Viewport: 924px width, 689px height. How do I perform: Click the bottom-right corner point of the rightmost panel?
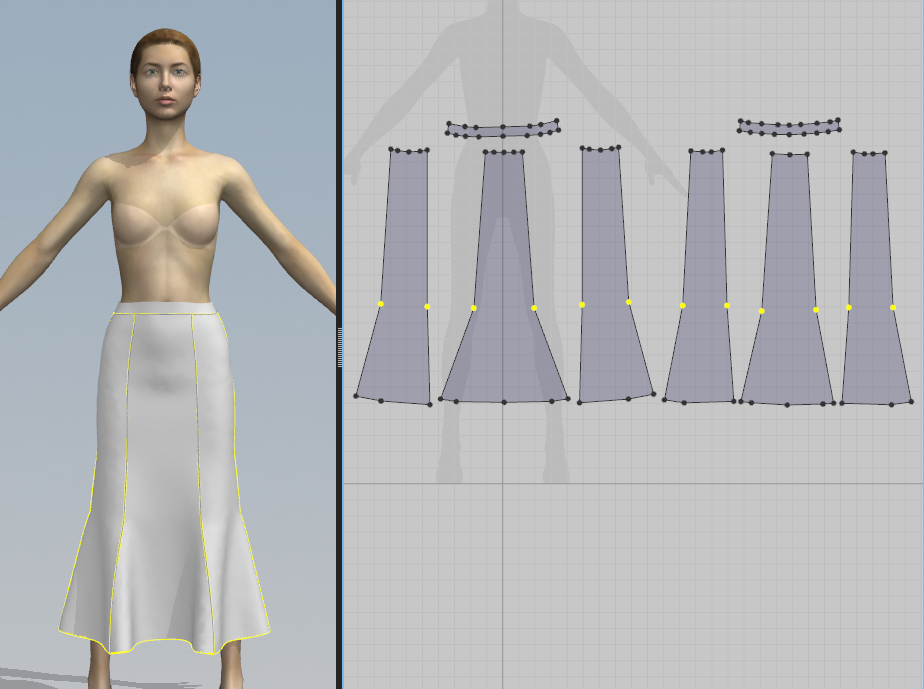(x=912, y=401)
